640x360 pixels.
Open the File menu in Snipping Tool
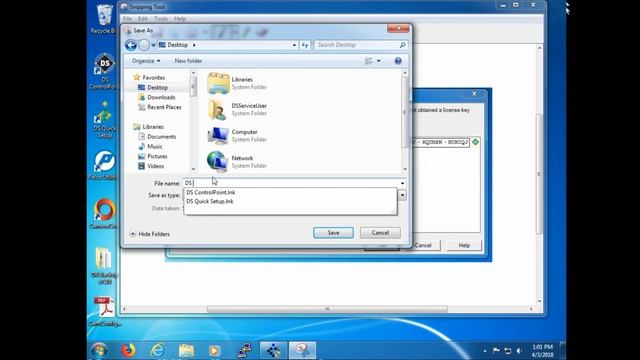tap(127, 19)
